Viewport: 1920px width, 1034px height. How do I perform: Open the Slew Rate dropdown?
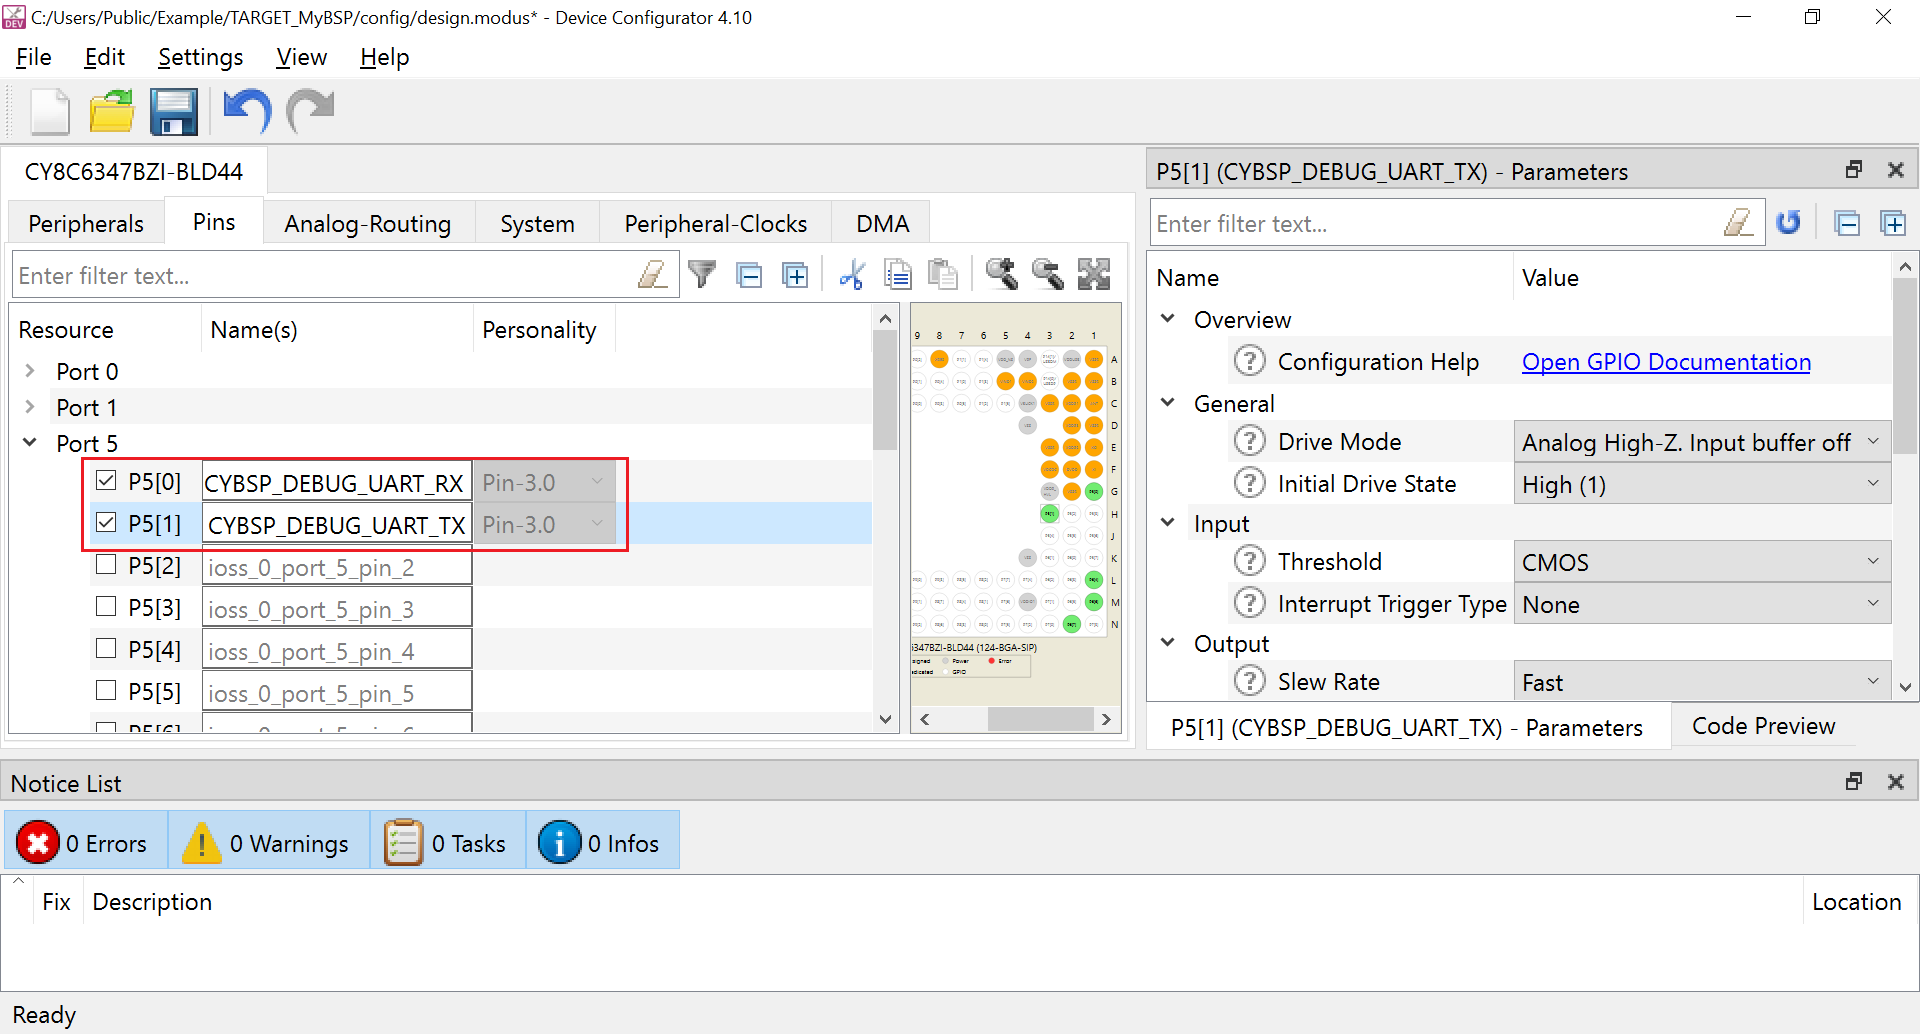coord(1702,682)
